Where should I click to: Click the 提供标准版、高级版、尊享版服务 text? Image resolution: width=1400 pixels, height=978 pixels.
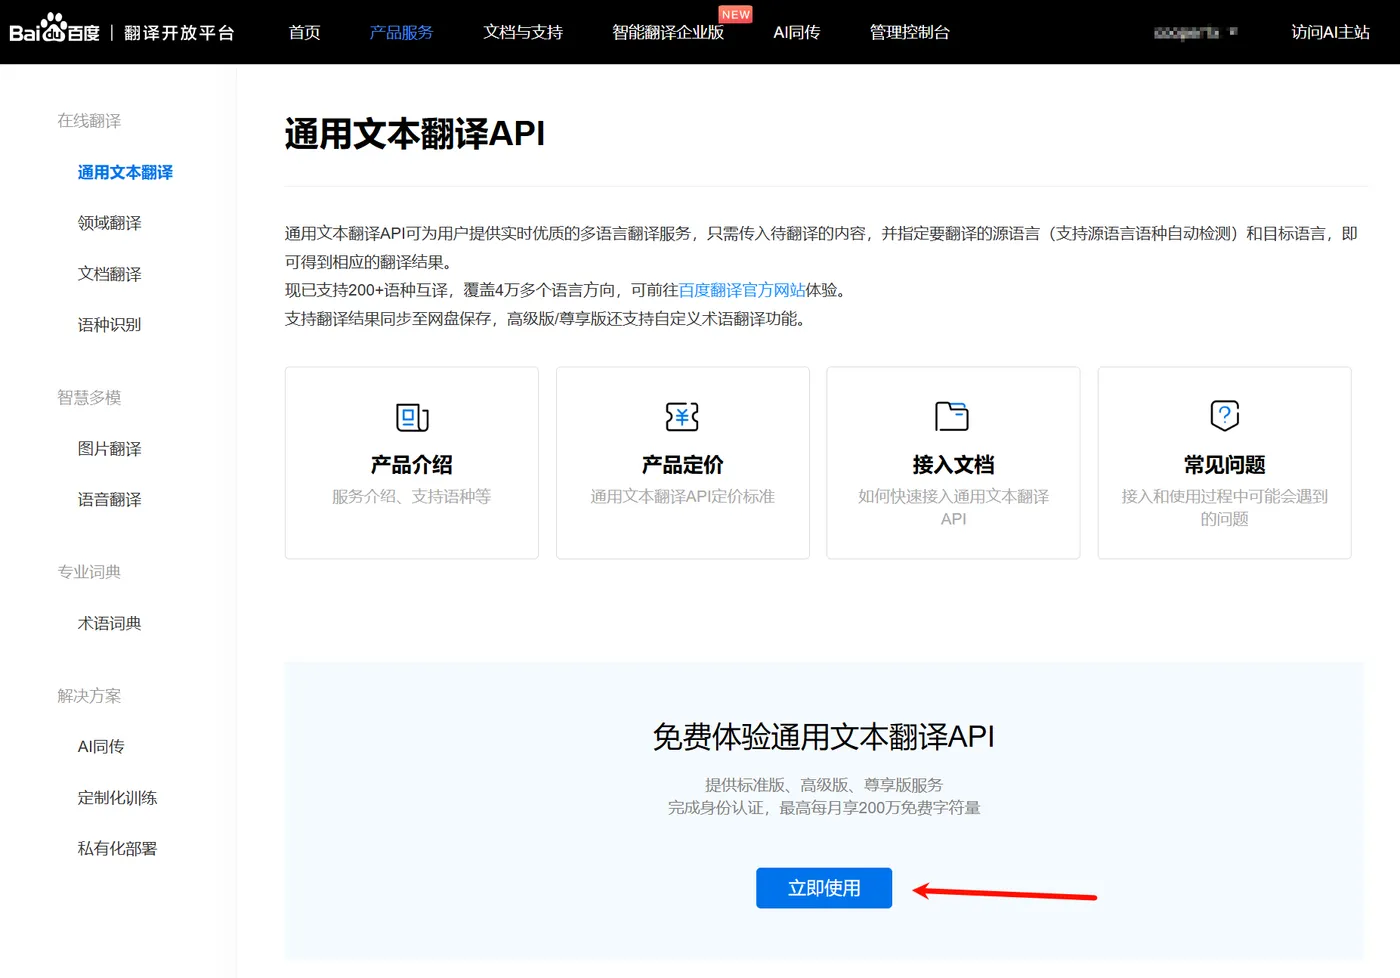point(824,785)
